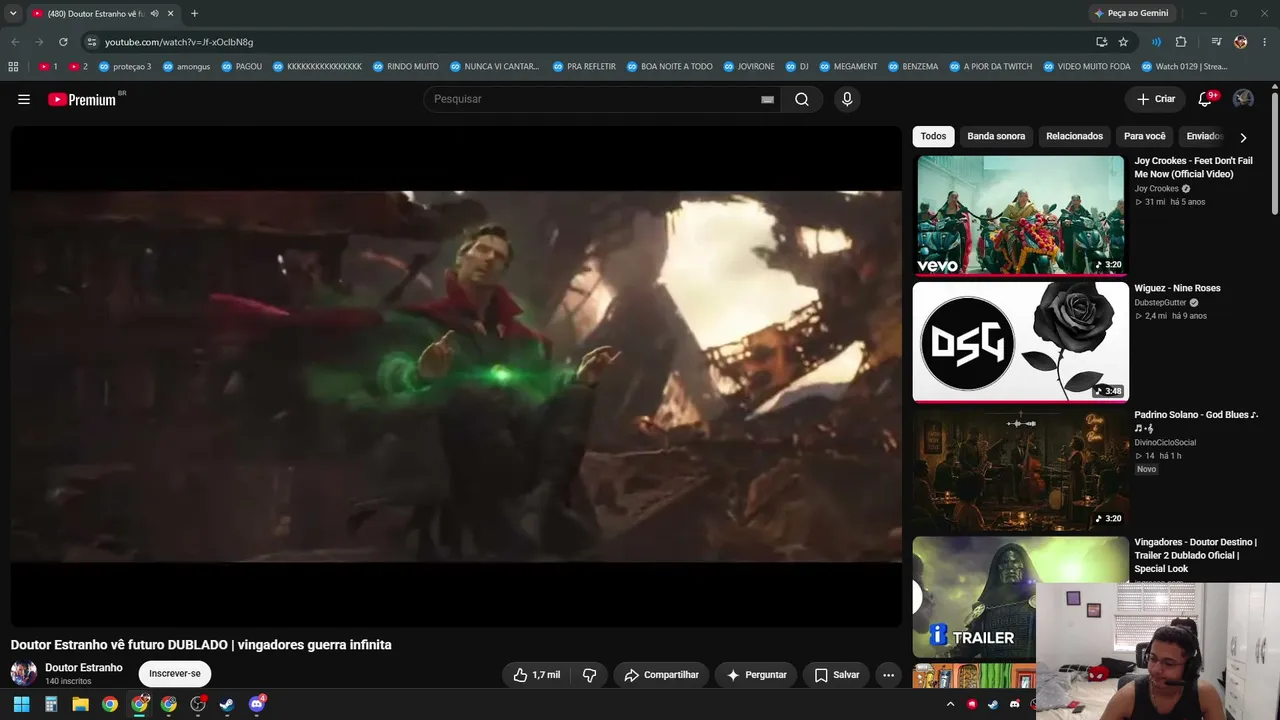Open the Padrino Solano God Blues thumbnail
The height and width of the screenshot is (720, 1280).
[x=1020, y=469]
